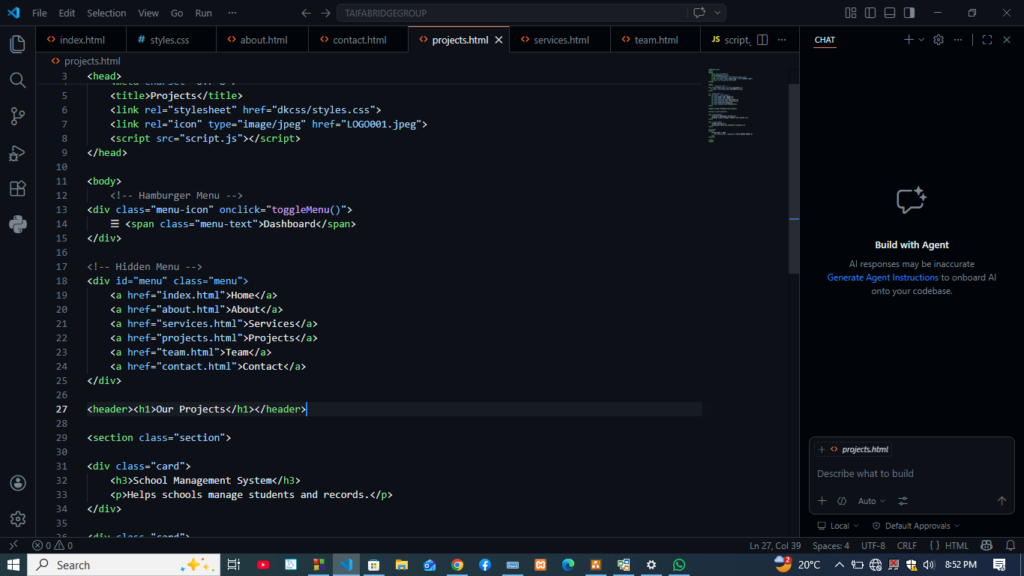Viewport: 1024px width, 576px height.
Task: Open notifications bell in status bar
Action: pos(1010,545)
